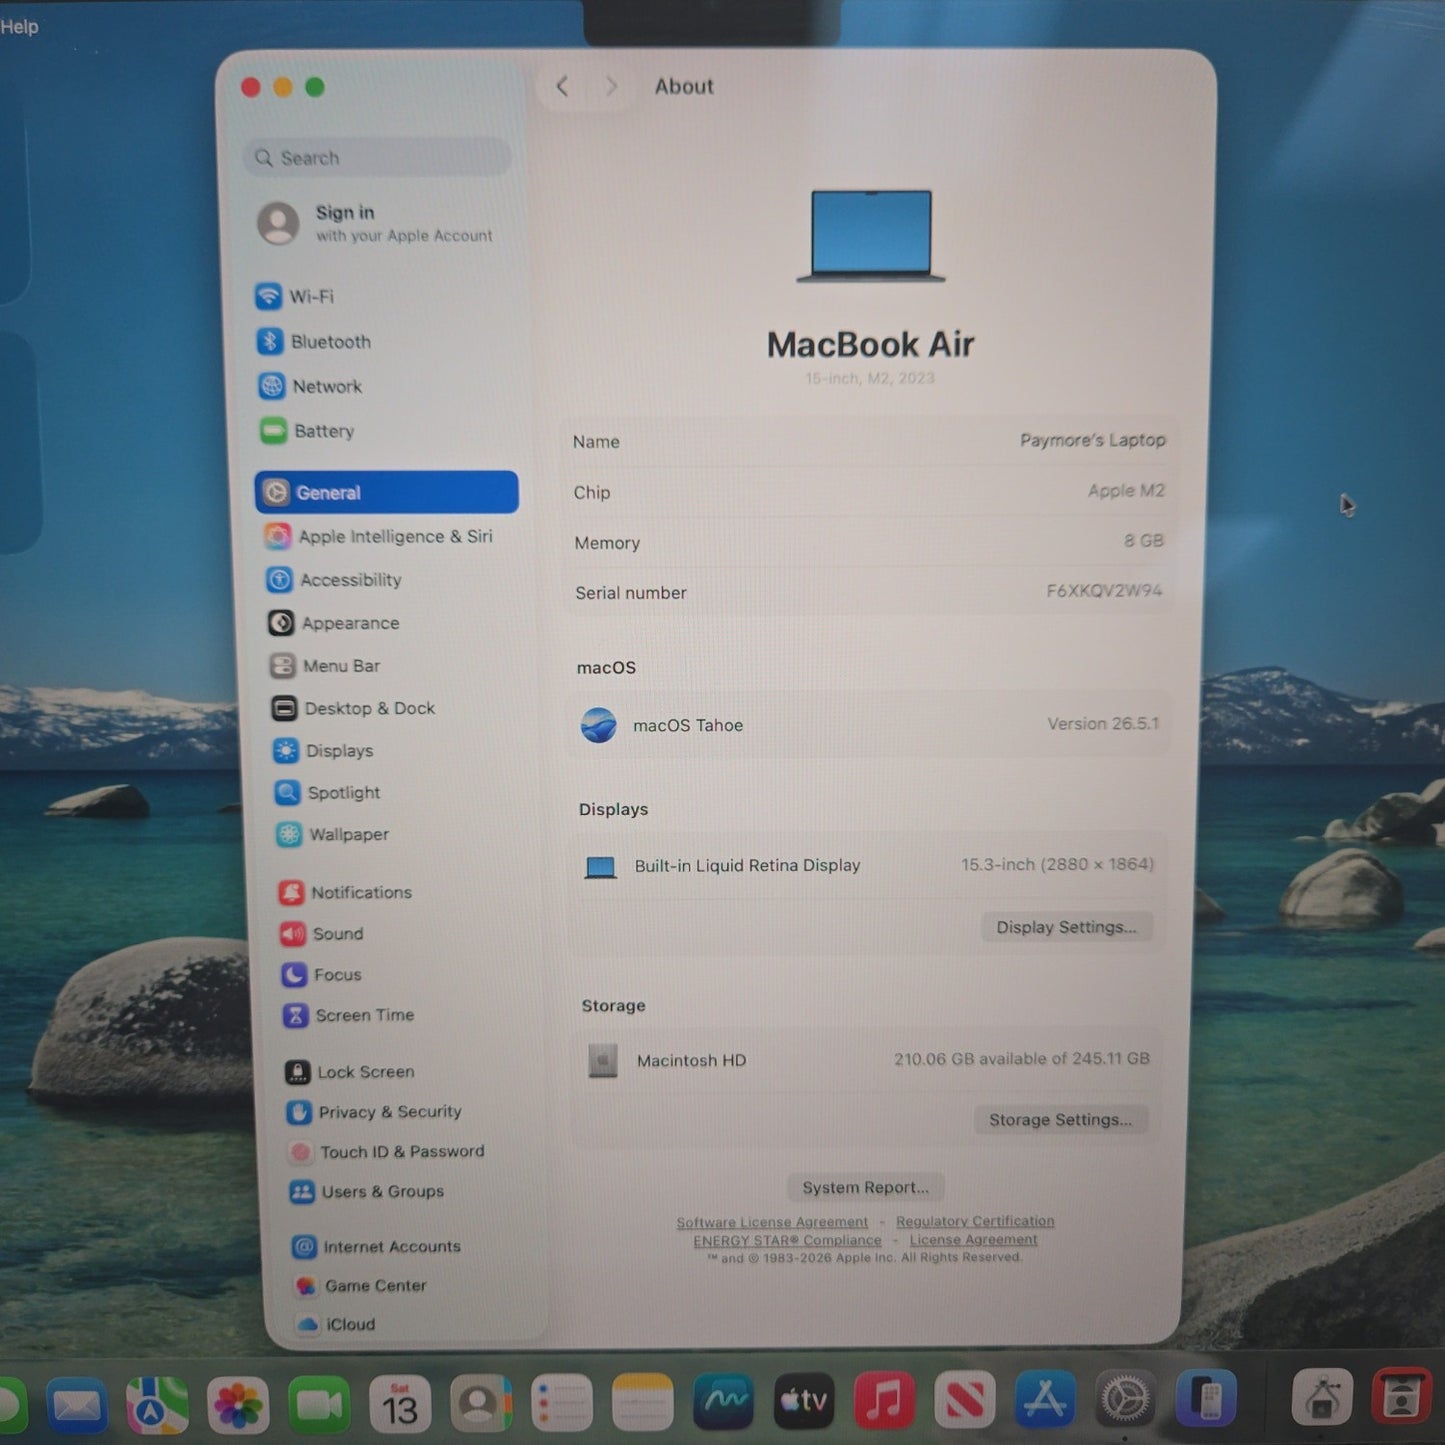Open Appearance settings

click(x=334, y=623)
